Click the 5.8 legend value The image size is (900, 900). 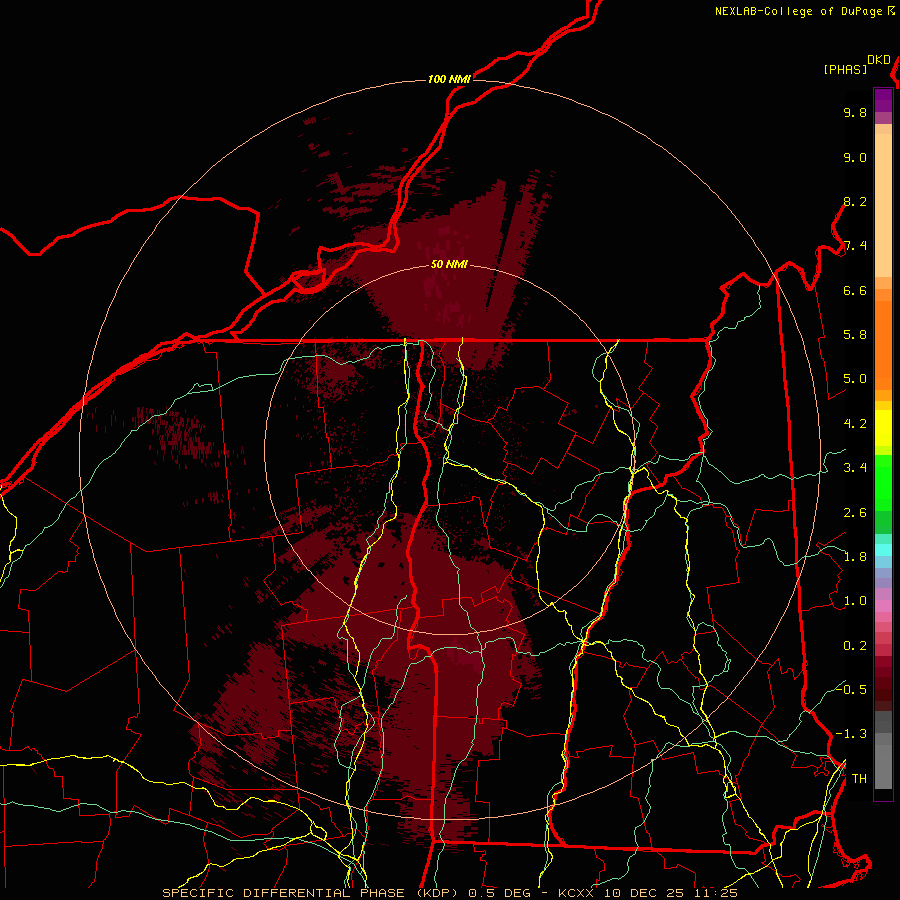[x=855, y=335]
